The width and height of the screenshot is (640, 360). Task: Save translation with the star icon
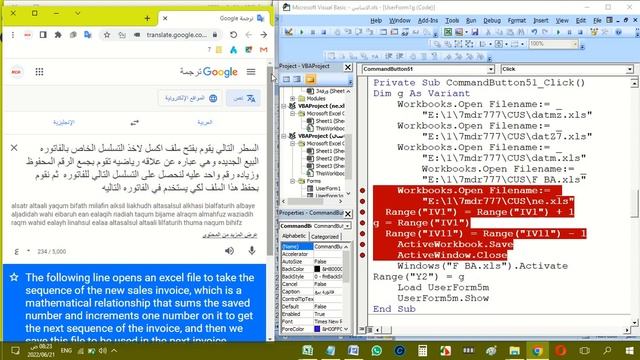pyautogui.click(x=14, y=278)
